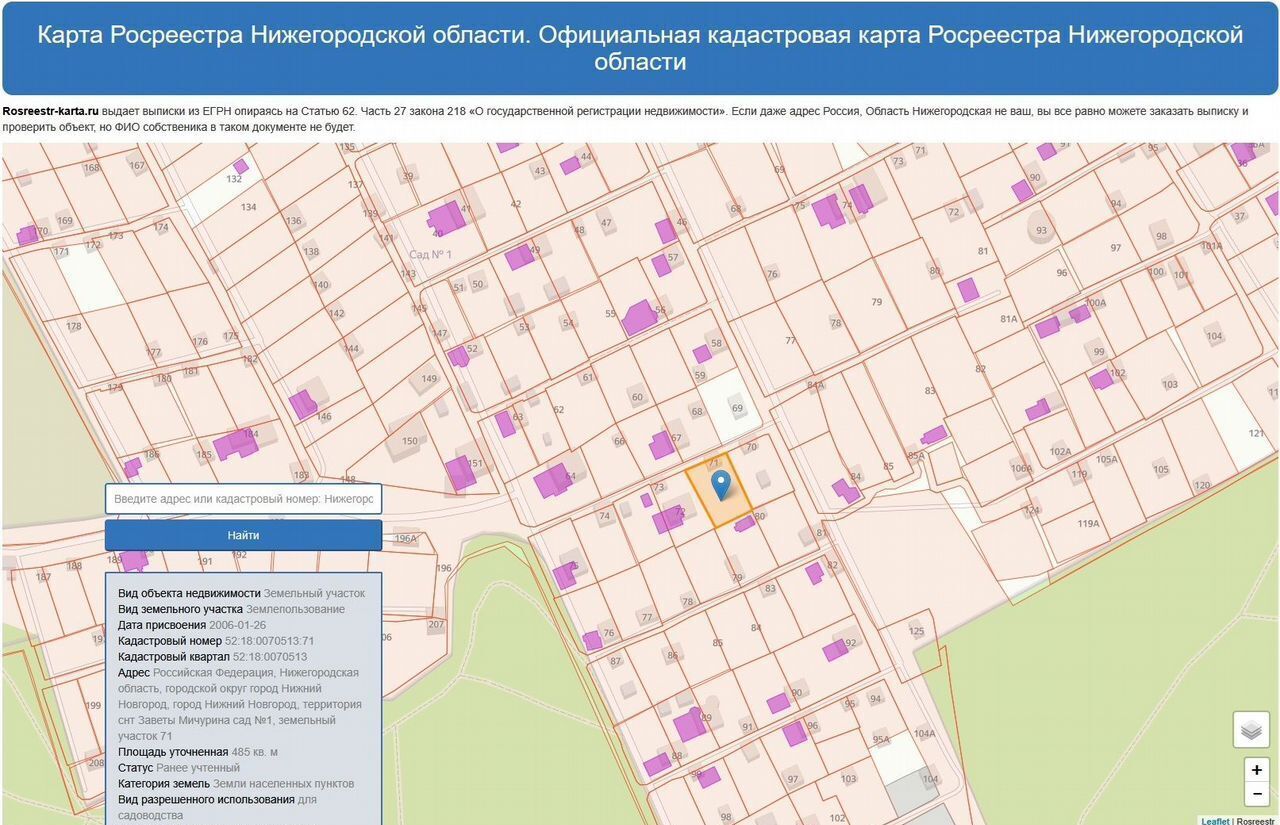Image resolution: width=1280 pixels, height=825 pixels.
Task: Select parcel 119А on the map
Action: click(x=1088, y=524)
